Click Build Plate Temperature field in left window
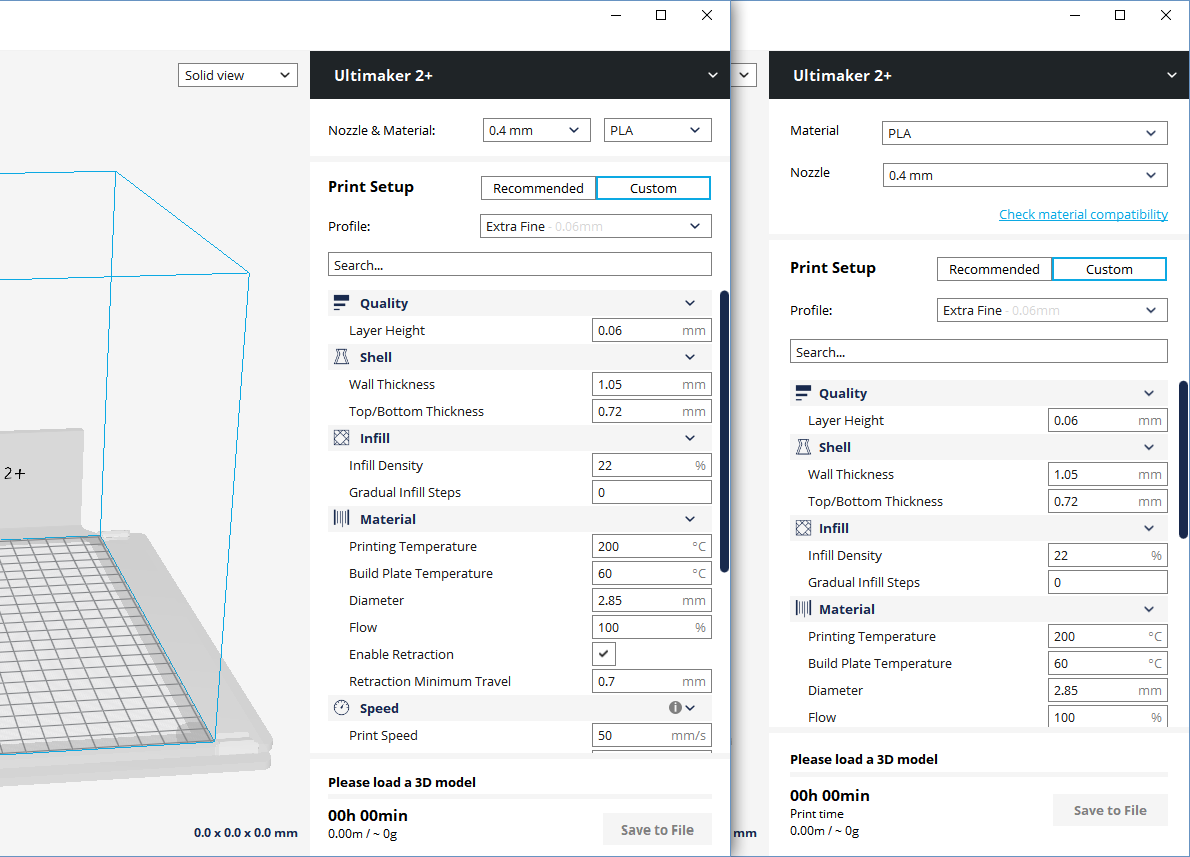The width and height of the screenshot is (1190, 857). tap(652, 573)
